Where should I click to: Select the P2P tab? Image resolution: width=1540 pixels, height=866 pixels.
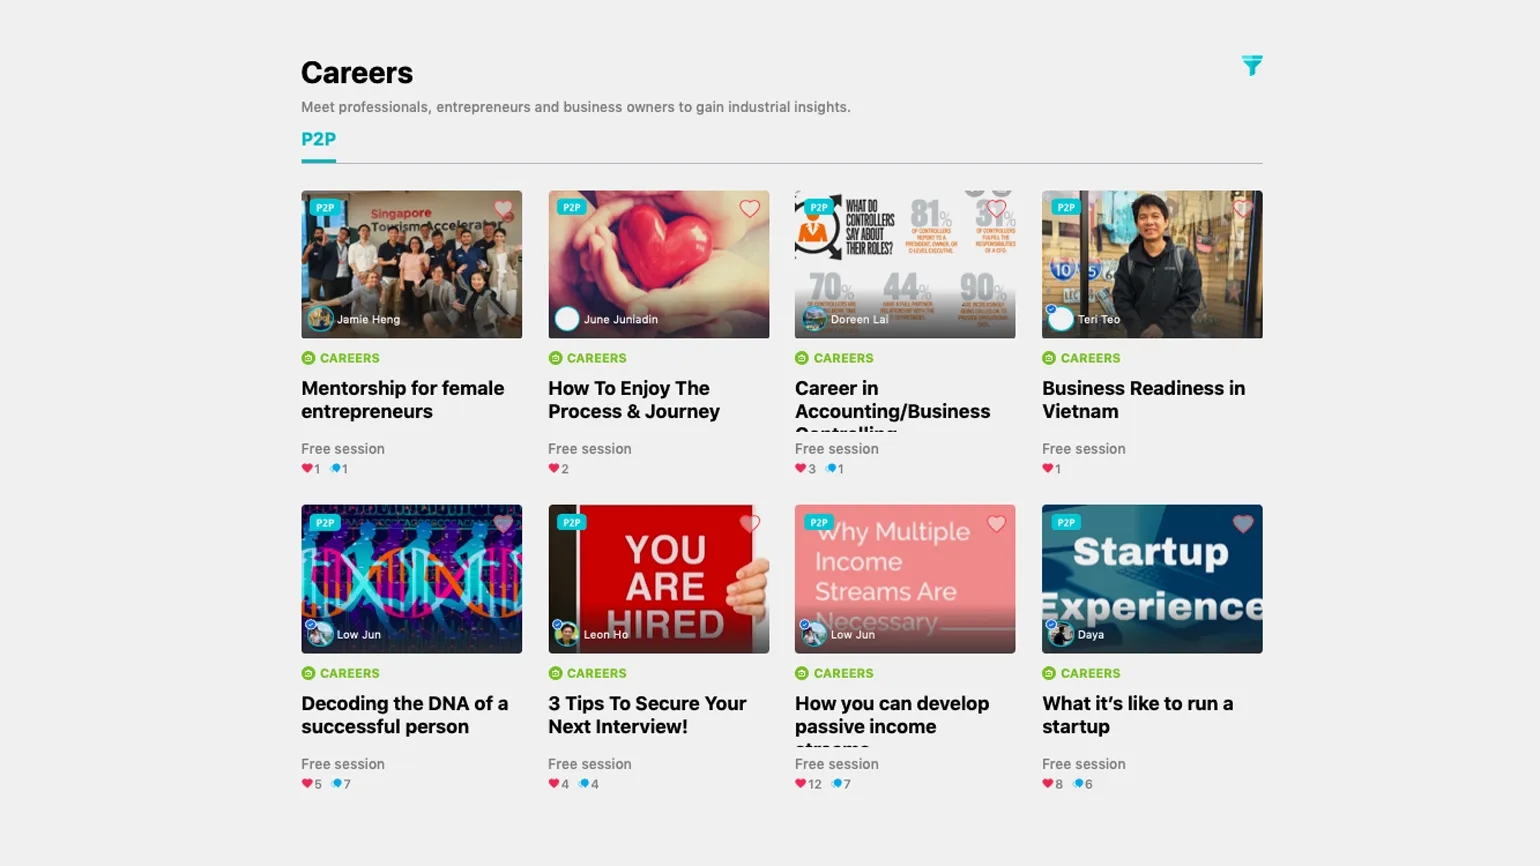click(x=318, y=140)
